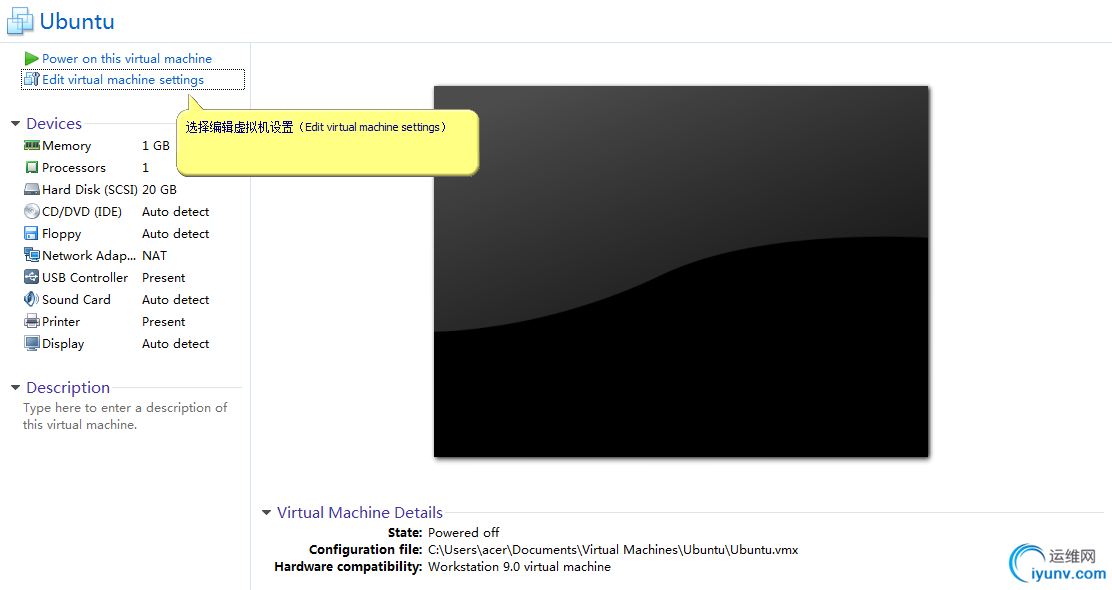
Task: Click the Ubuntu.vmx configuration file path
Action: click(x=613, y=550)
